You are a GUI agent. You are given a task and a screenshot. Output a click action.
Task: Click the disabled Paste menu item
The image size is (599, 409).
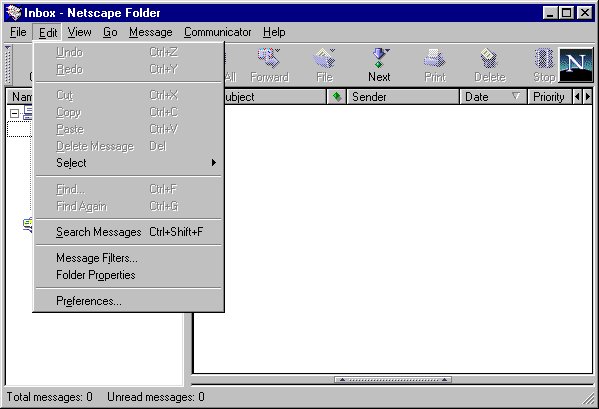click(x=129, y=129)
